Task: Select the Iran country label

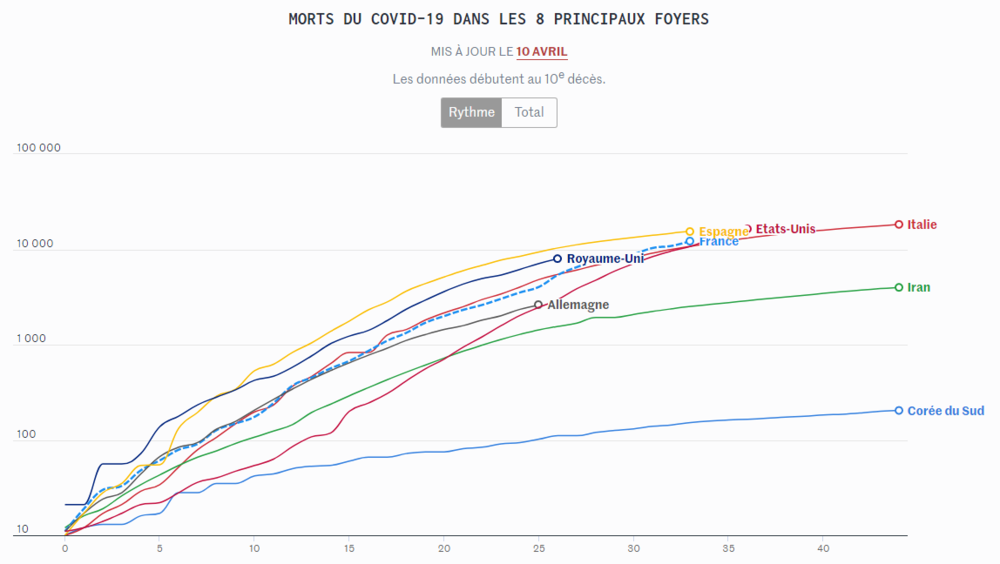Action: pyautogui.click(x=919, y=288)
